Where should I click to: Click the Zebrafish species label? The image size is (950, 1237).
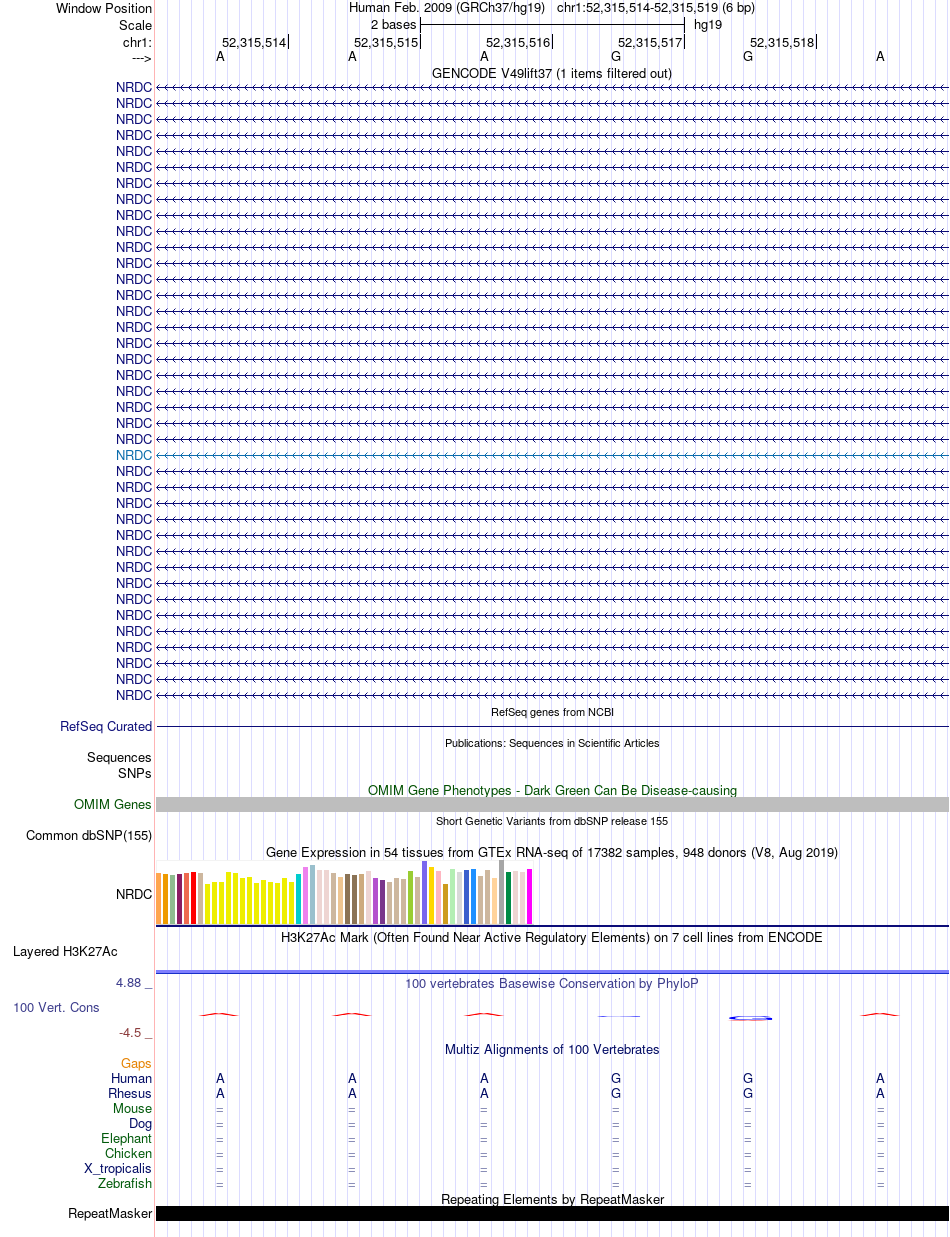click(125, 1184)
